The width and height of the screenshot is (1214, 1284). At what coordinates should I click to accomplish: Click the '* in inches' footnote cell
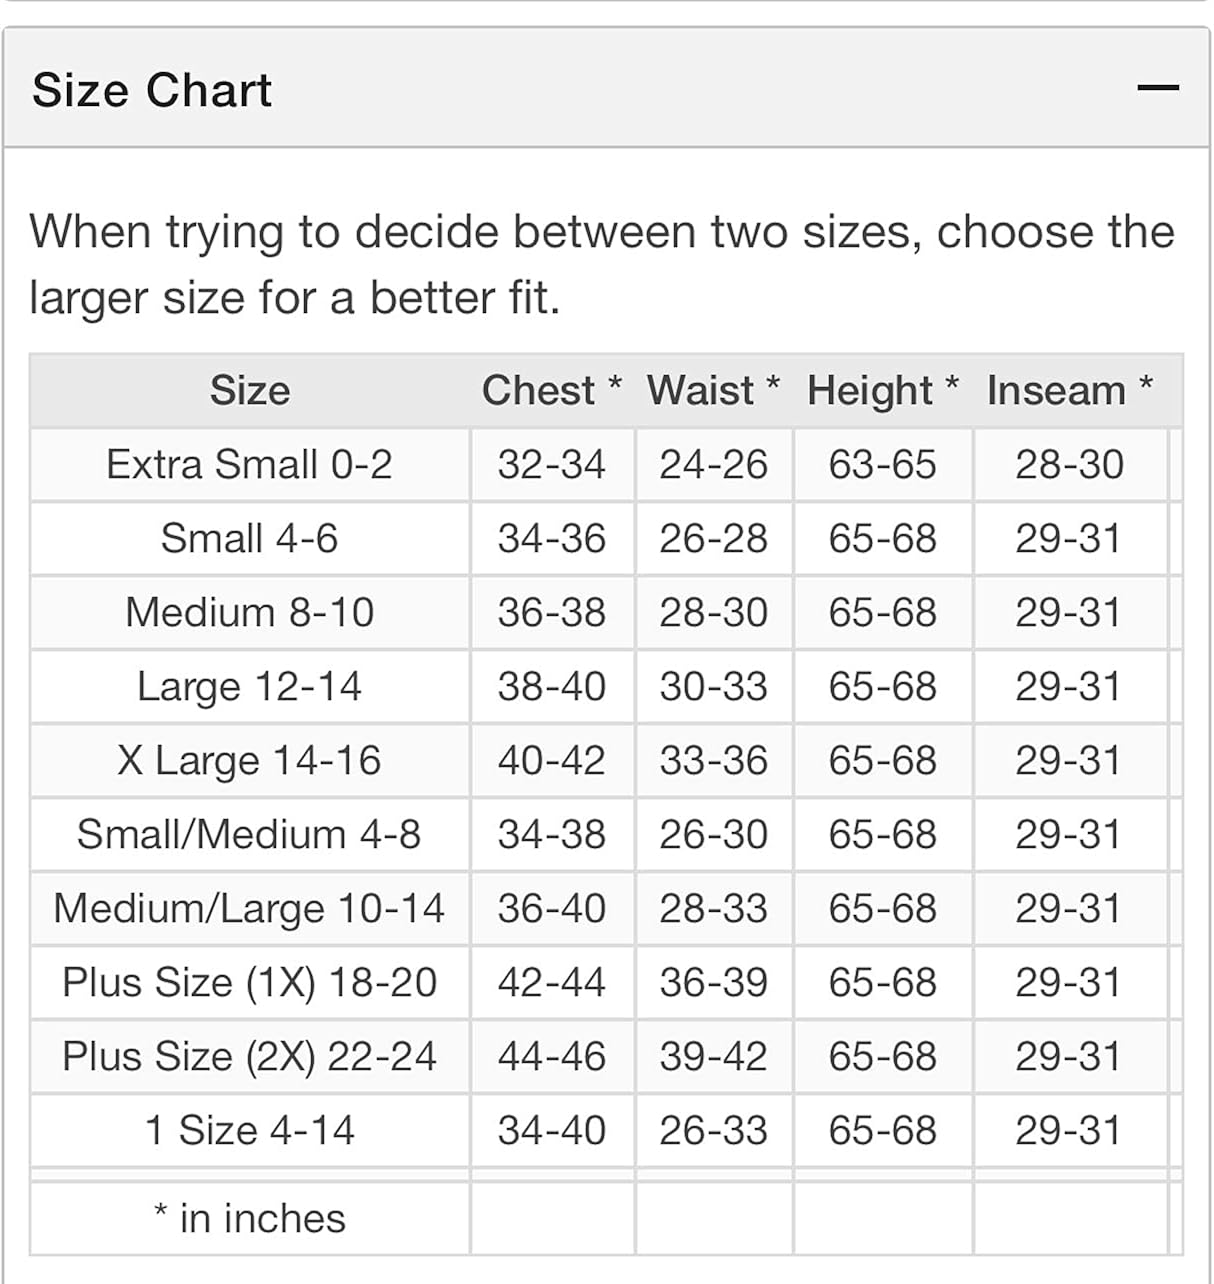250,1219
